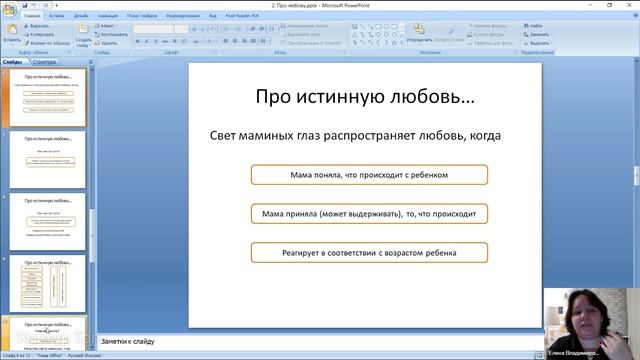Cut selection with Вырезать
This screenshot has height=360, width=640.
coord(37,26)
